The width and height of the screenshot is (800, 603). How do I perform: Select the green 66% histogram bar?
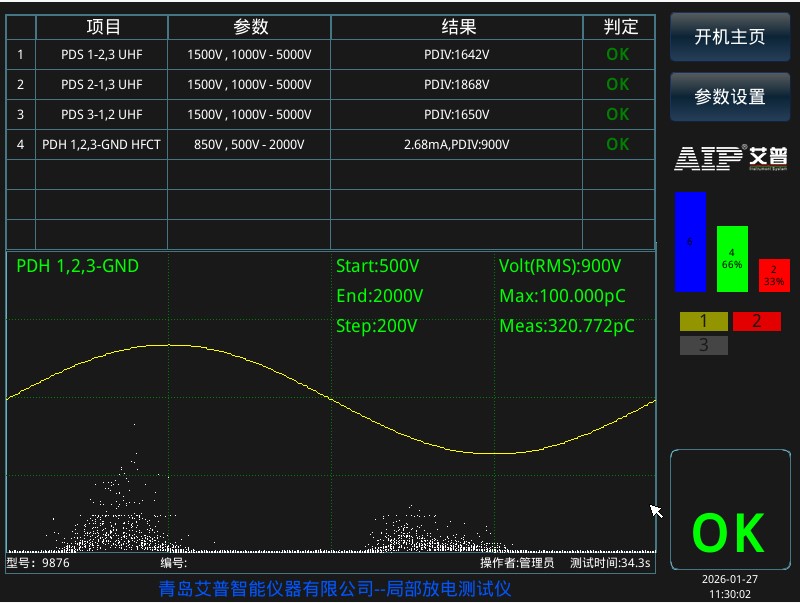[x=732, y=259]
